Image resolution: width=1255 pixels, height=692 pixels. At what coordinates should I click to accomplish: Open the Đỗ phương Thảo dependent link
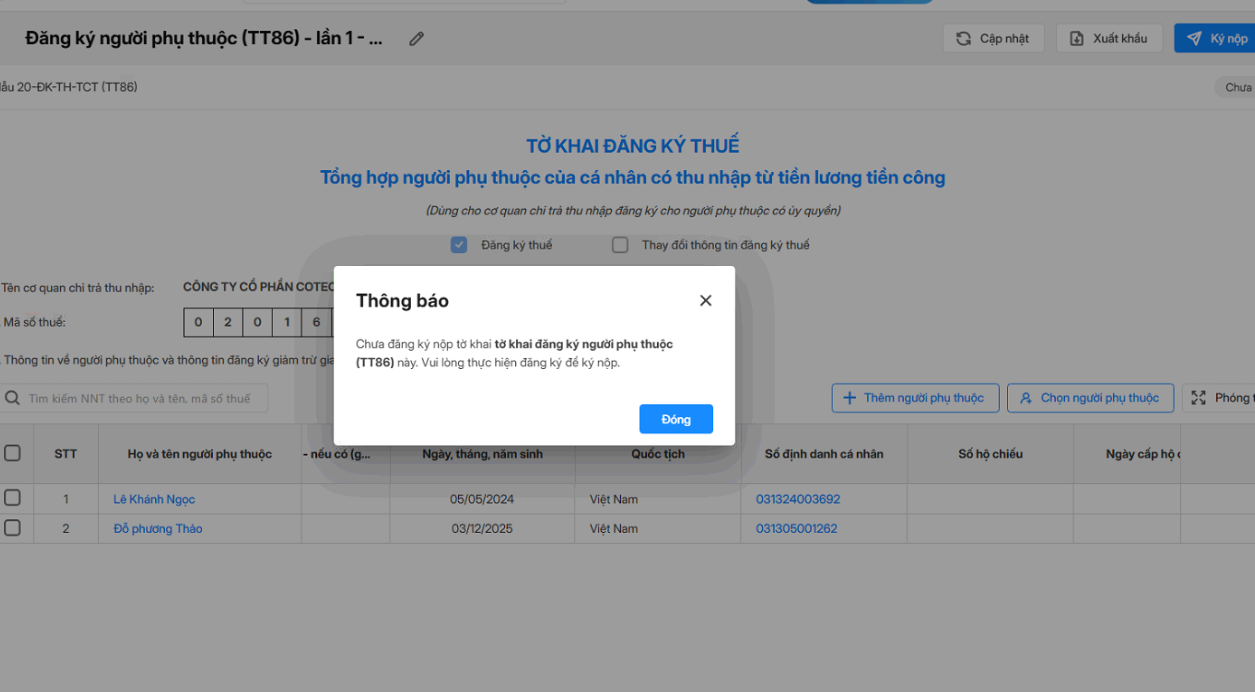point(158,529)
